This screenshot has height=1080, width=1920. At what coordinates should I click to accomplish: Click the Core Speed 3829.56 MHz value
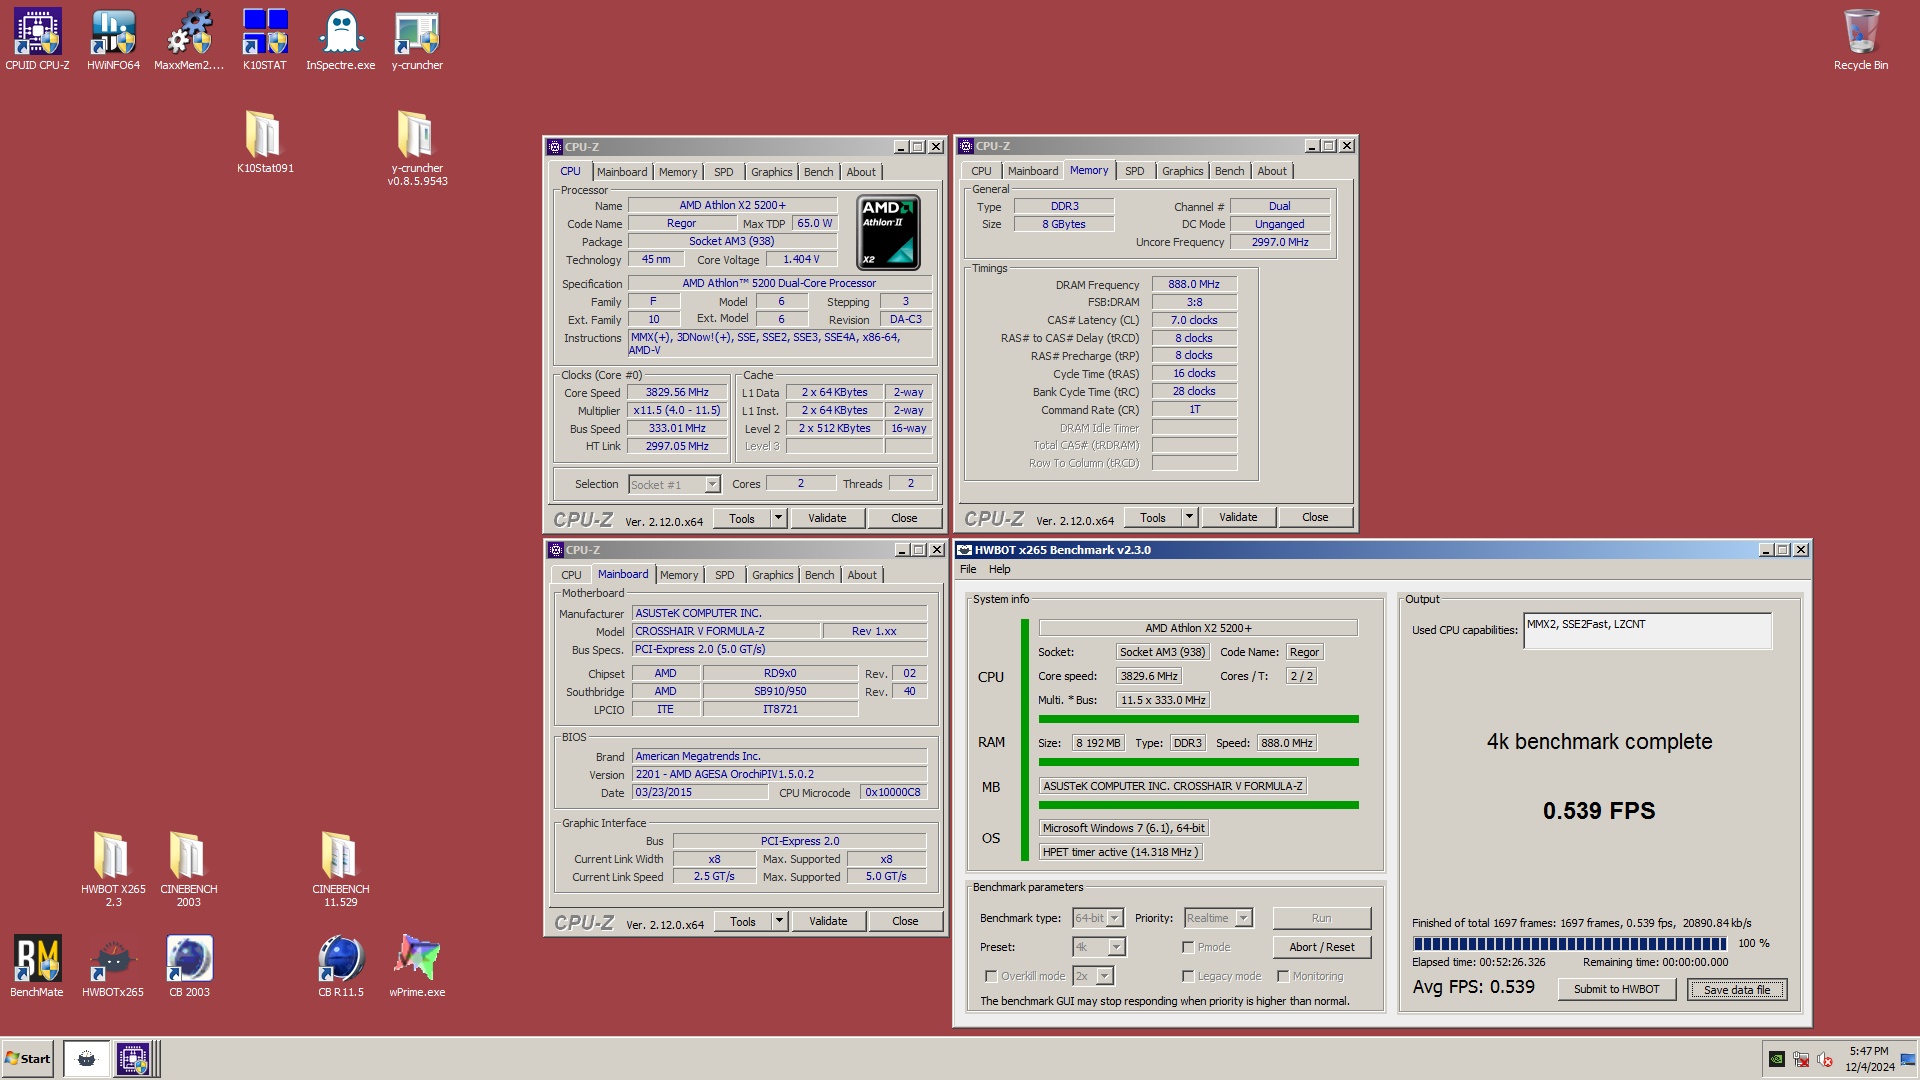(x=677, y=393)
